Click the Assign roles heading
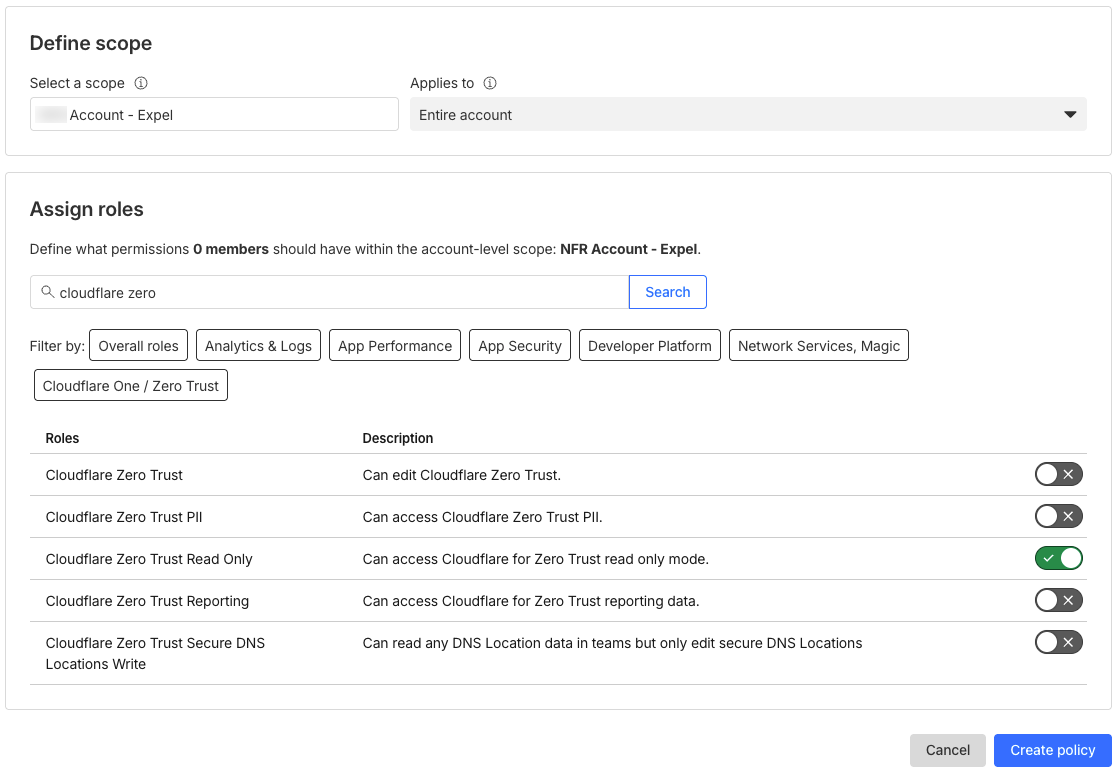The height and width of the screenshot is (772, 1116). pos(87,209)
